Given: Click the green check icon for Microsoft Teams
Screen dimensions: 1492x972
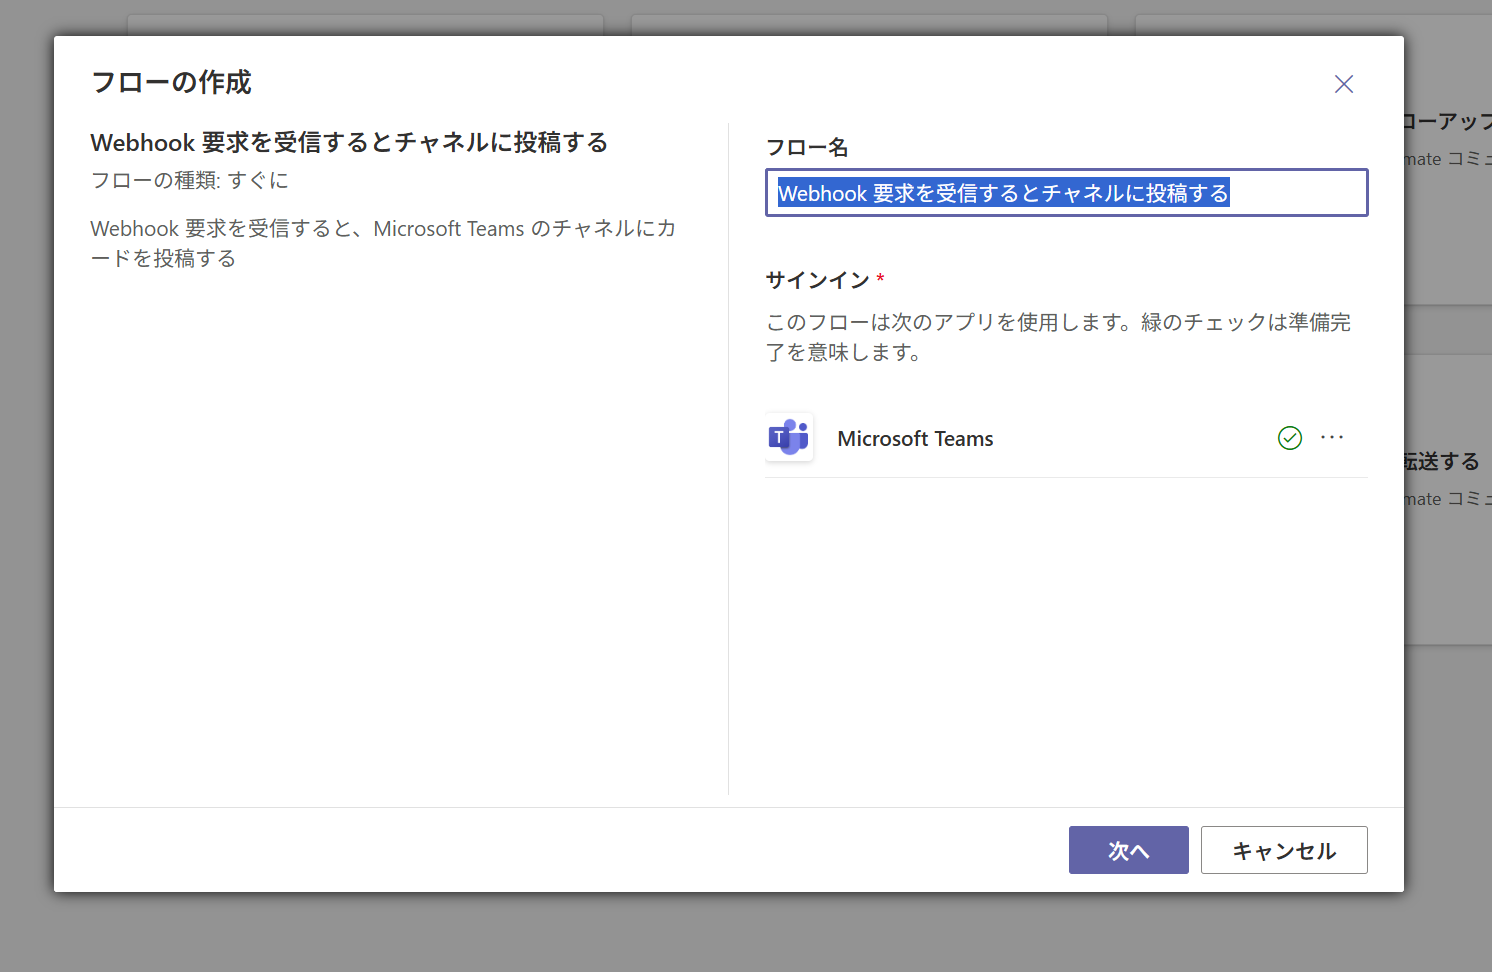Looking at the screenshot, I should tap(1290, 438).
